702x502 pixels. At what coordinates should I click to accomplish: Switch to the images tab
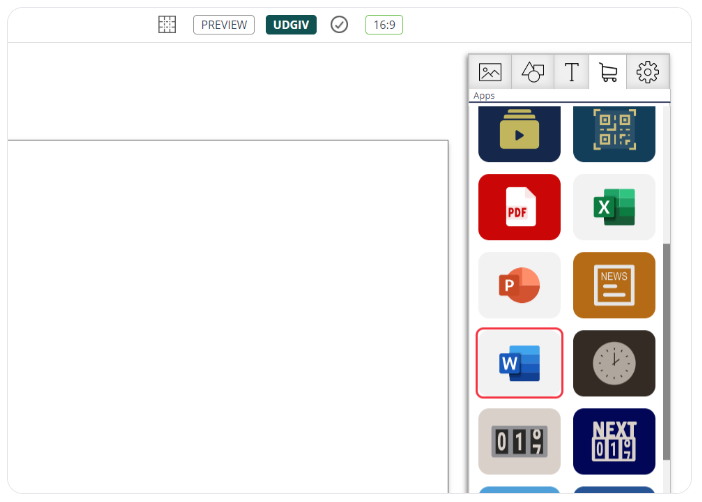(490, 72)
